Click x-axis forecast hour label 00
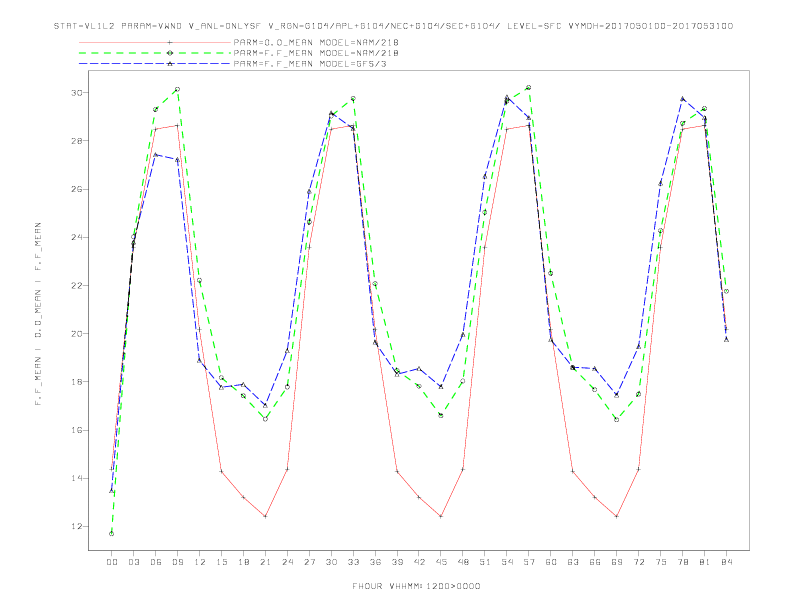The width and height of the screenshot is (792, 612). (x=112, y=562)
